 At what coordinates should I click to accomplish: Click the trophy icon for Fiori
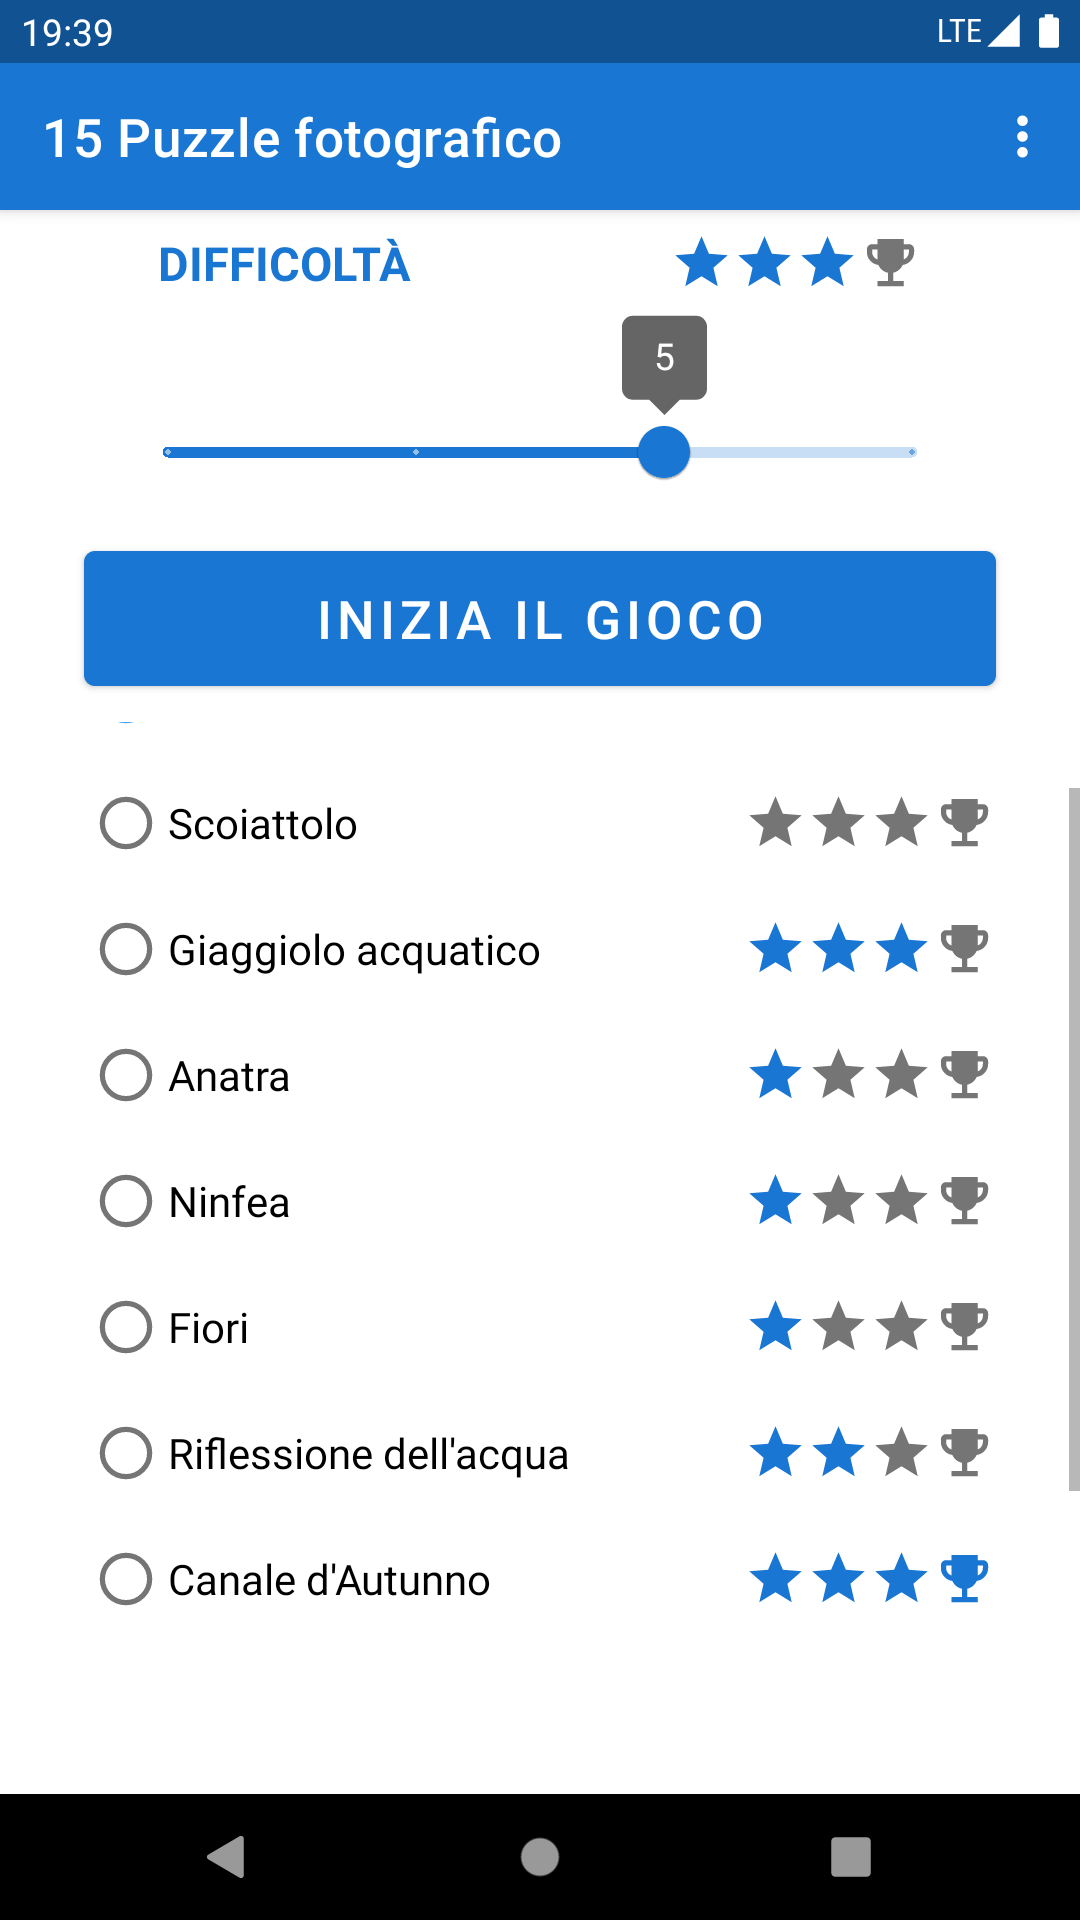[x=964, y=1327]
